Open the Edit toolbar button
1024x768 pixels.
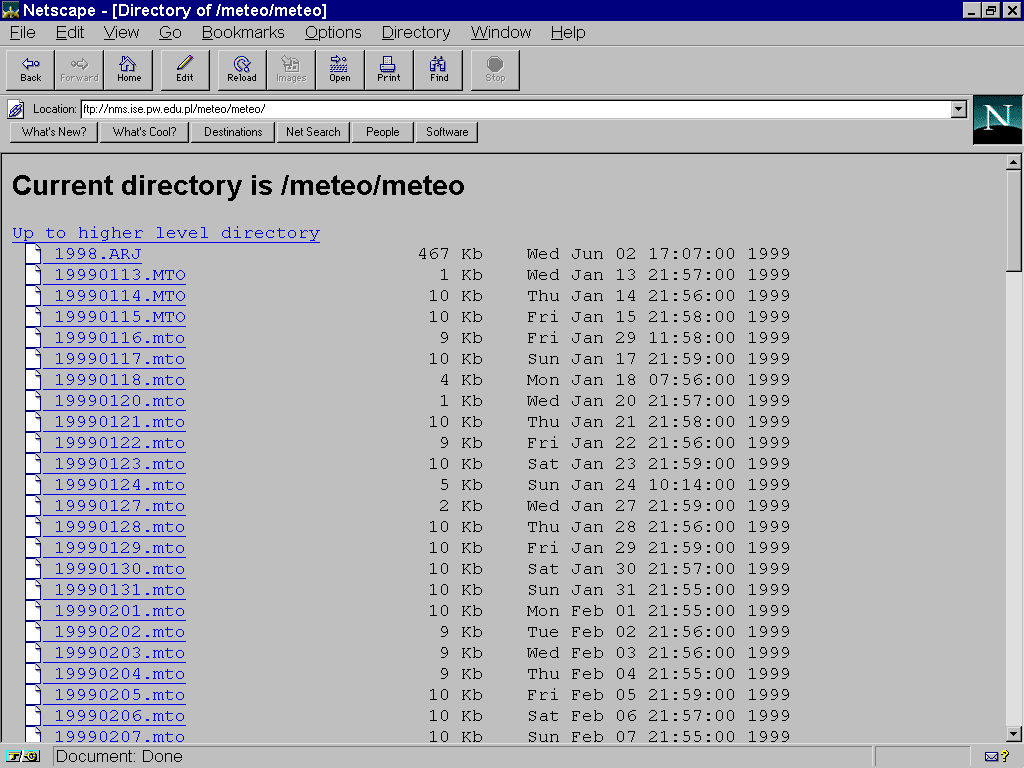click(x=185, y=69)
